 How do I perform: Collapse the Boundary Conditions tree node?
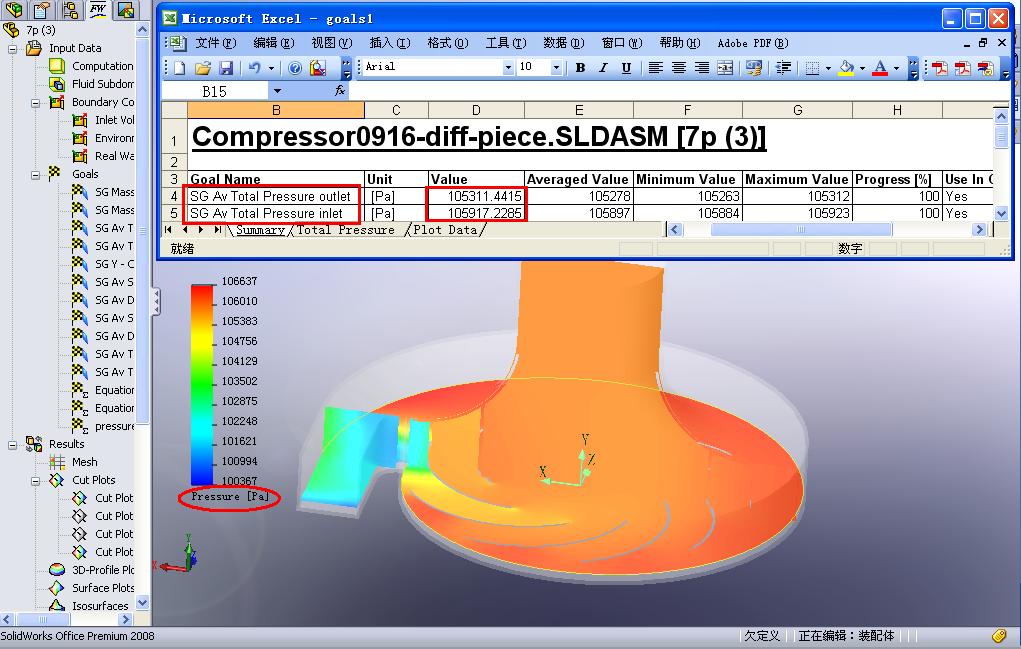pyautogui.click(x=35, y=103)
